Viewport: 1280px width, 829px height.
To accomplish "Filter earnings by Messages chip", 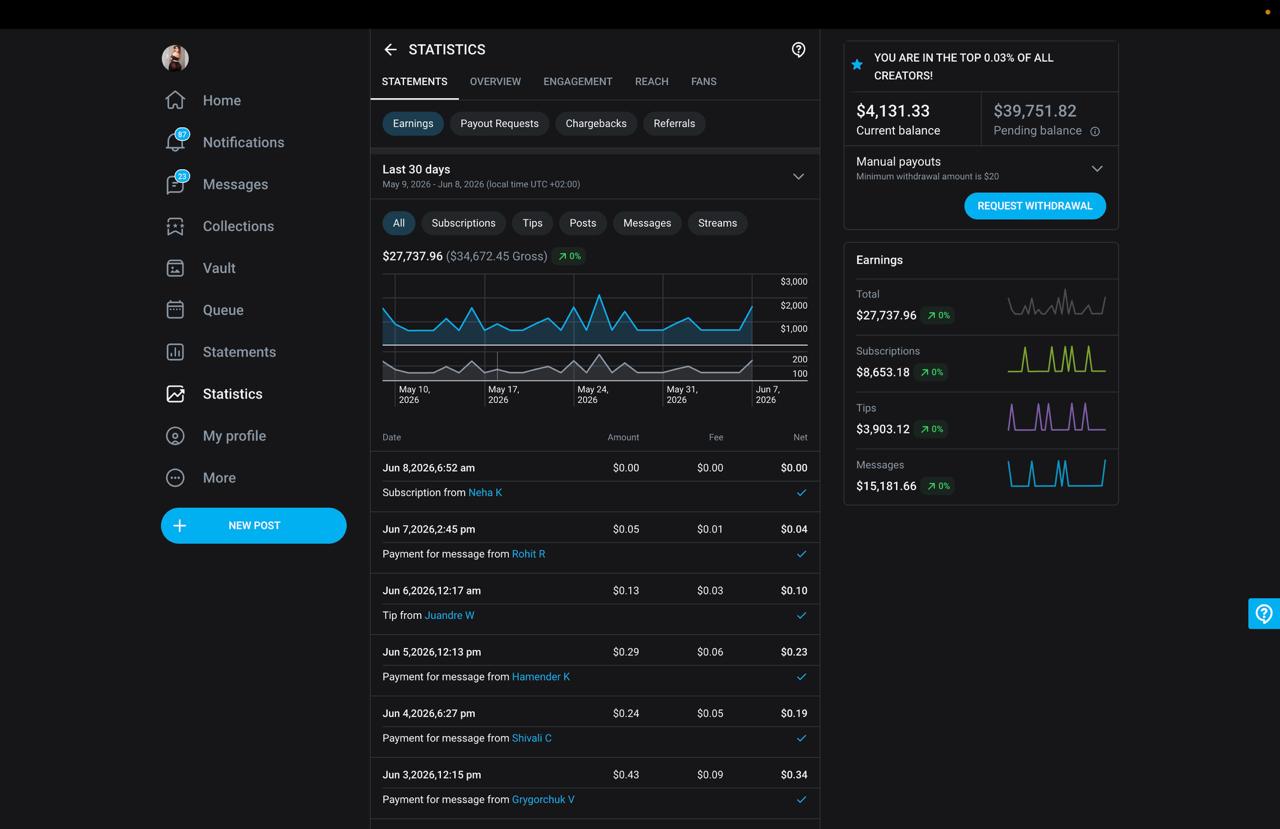I will pos(647,223).
